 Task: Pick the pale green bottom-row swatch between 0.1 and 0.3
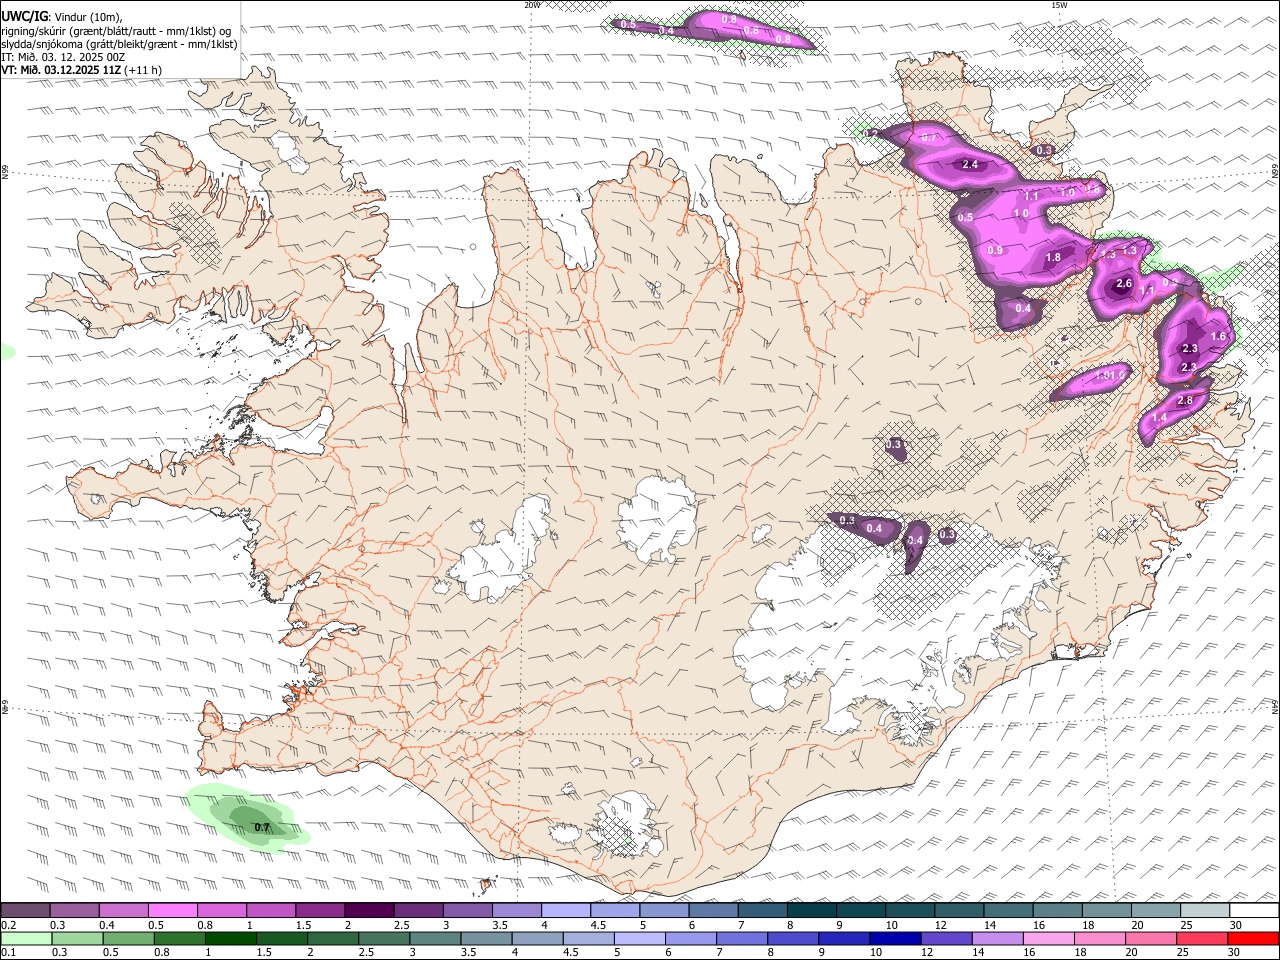point(26,938)
